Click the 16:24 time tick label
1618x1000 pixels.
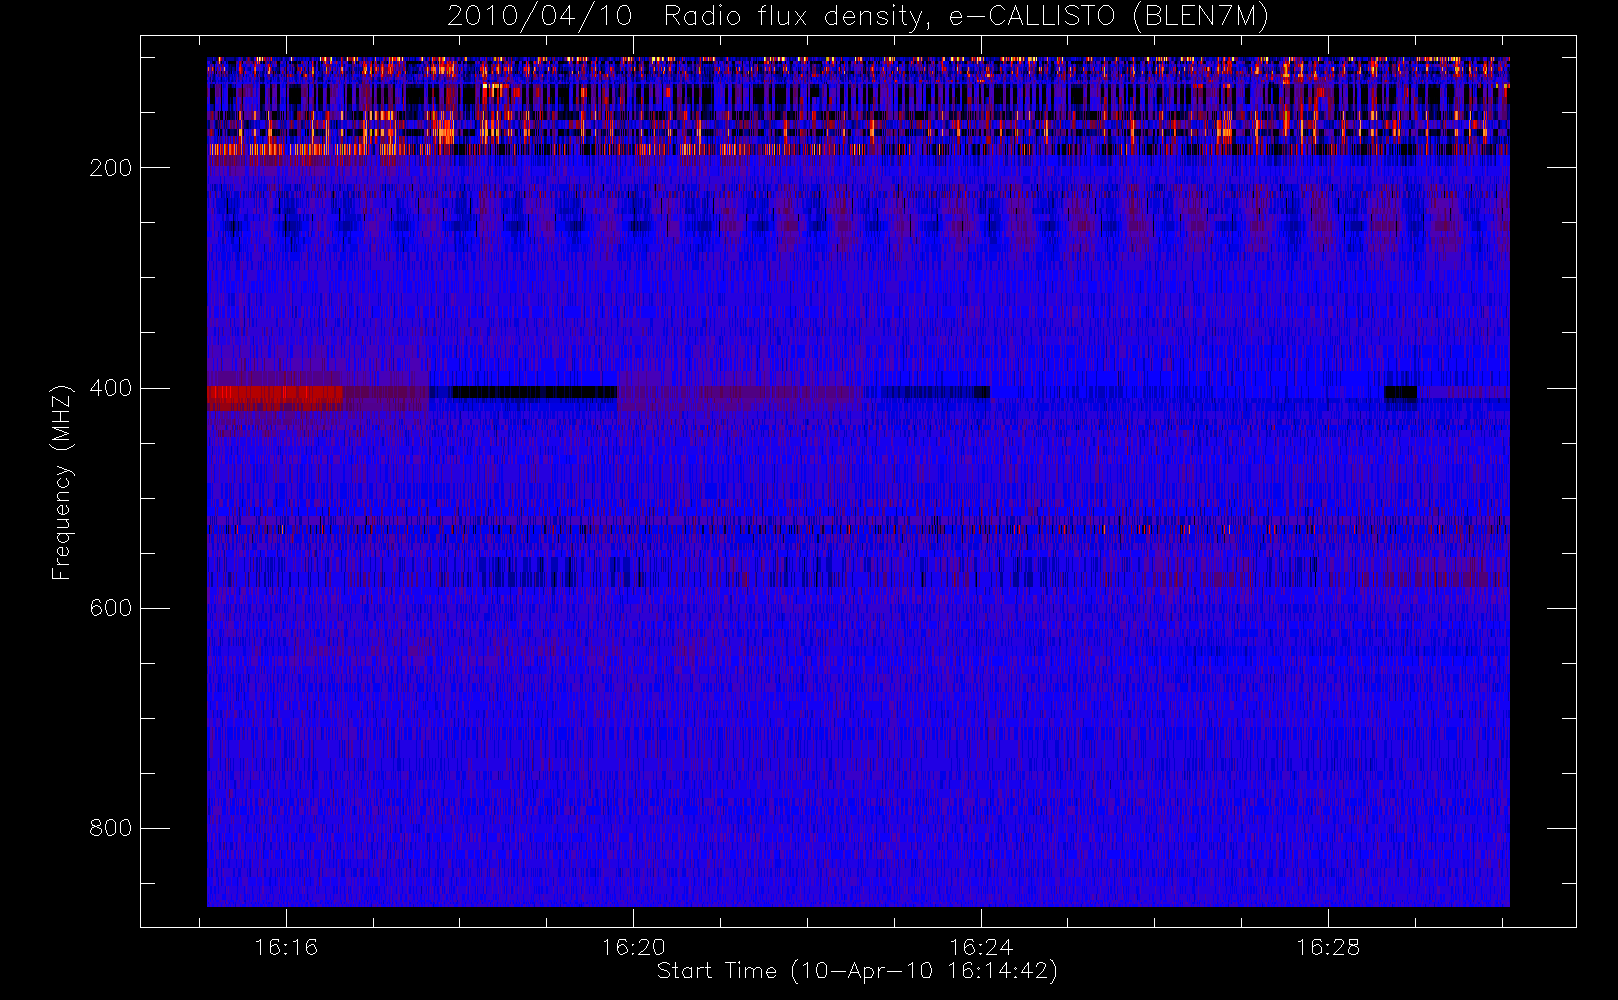pyautogui.click(x=981, y=947)
